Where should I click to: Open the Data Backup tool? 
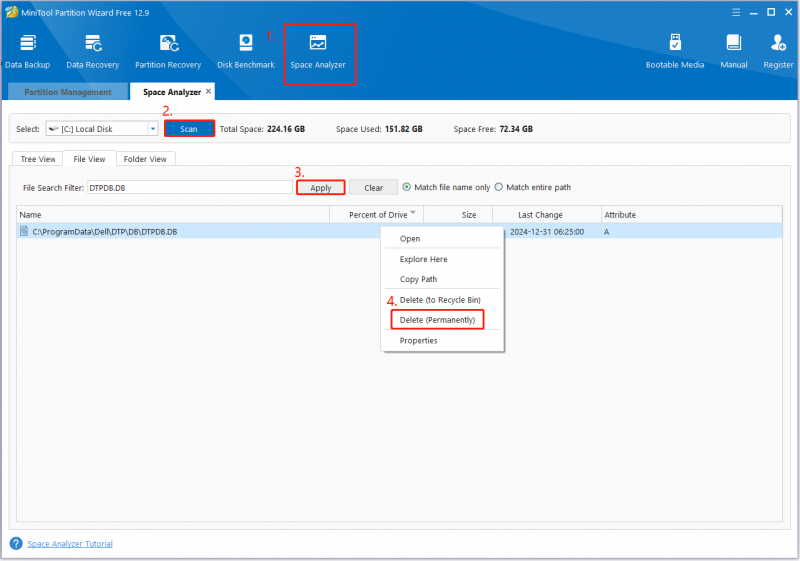pyautogui.click(x=28, y=52)
